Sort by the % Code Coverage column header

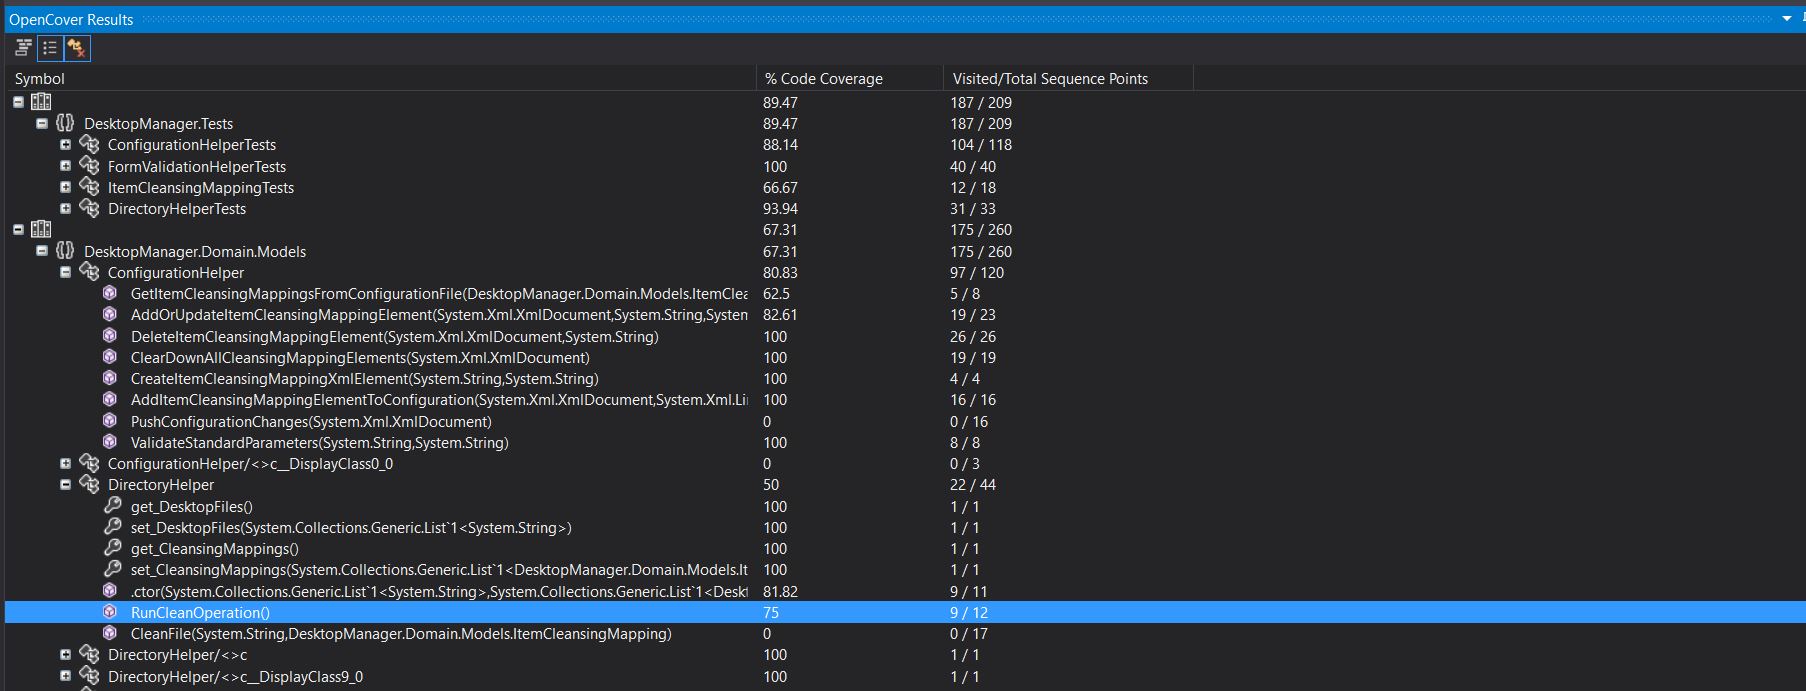(823, 78)
